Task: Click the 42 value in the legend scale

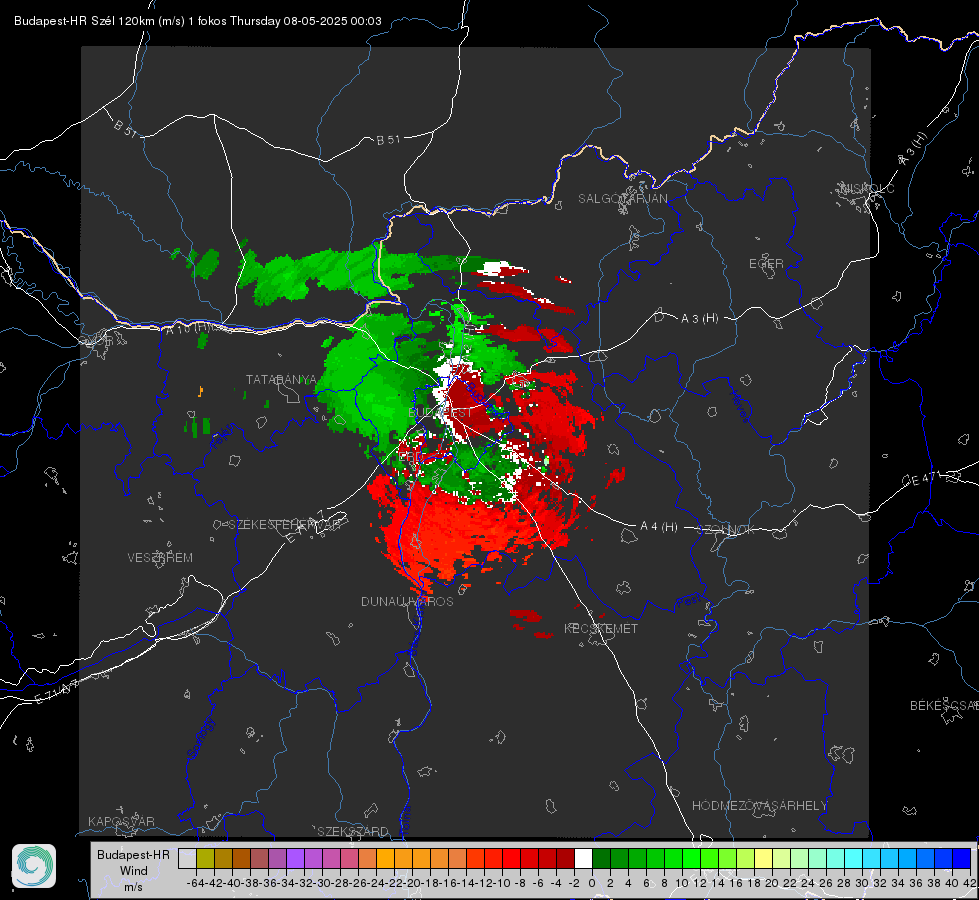Action: pyautogui.click(x=969, y=883)
